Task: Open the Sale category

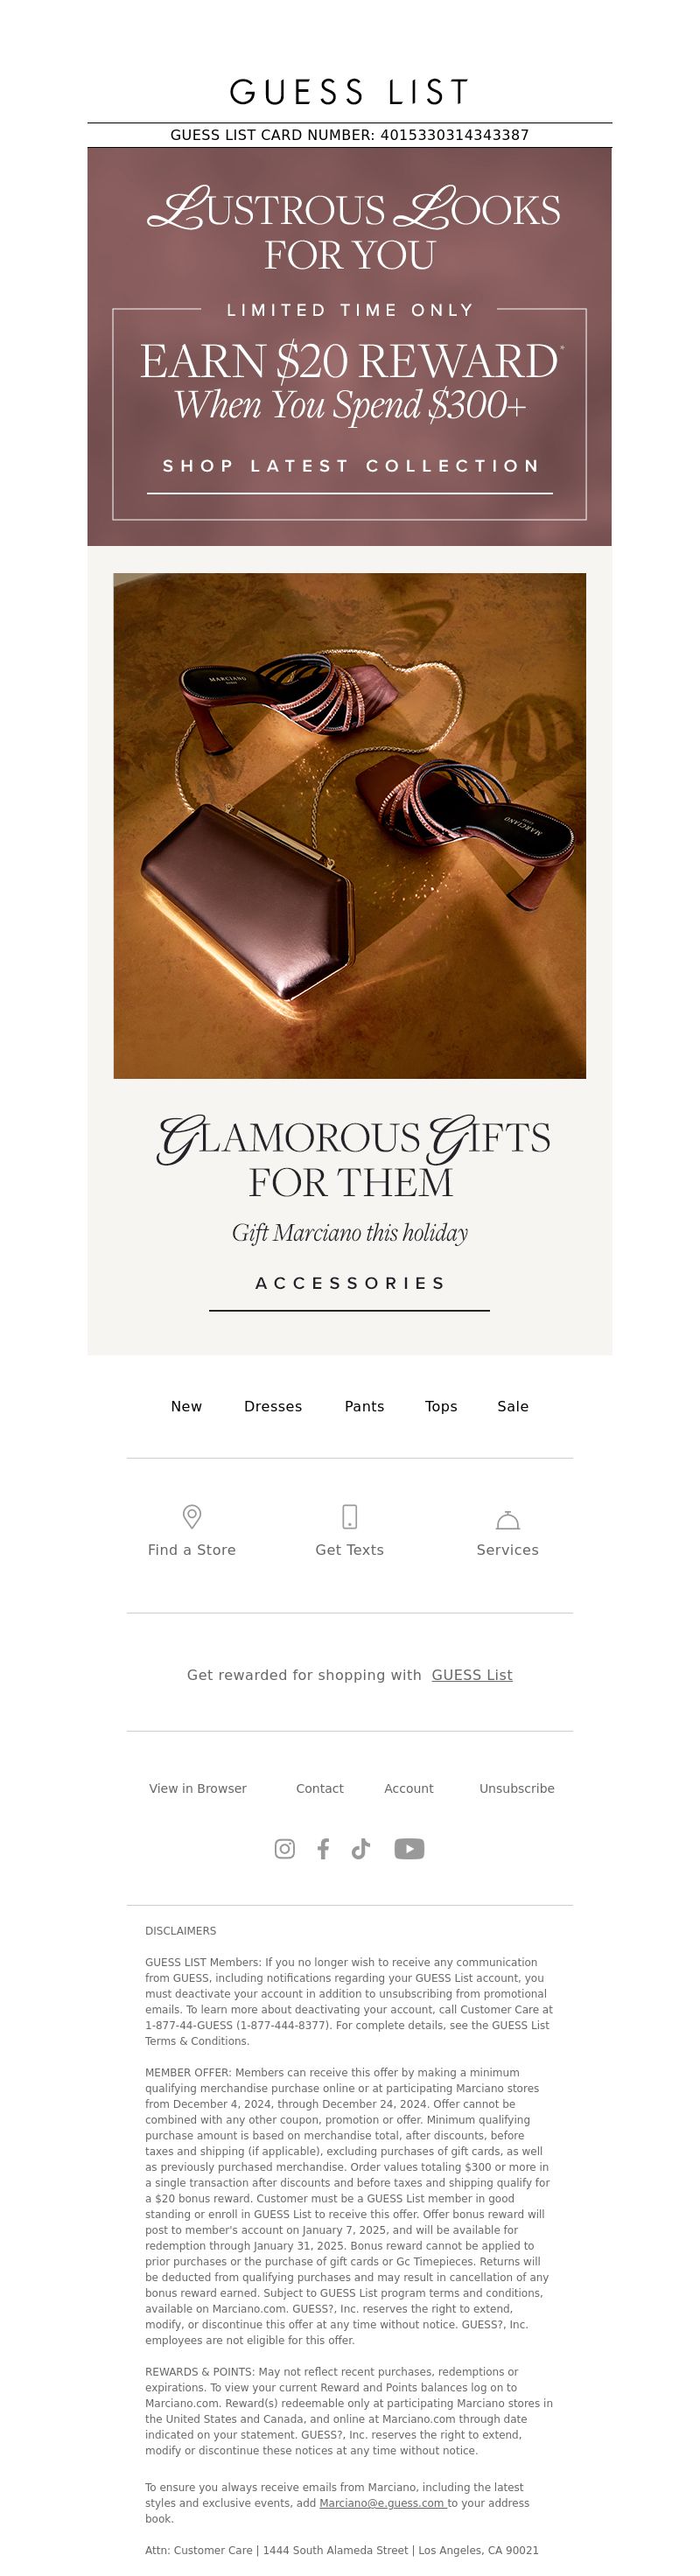Action: pyautogui.click(x=513, y=1406)
